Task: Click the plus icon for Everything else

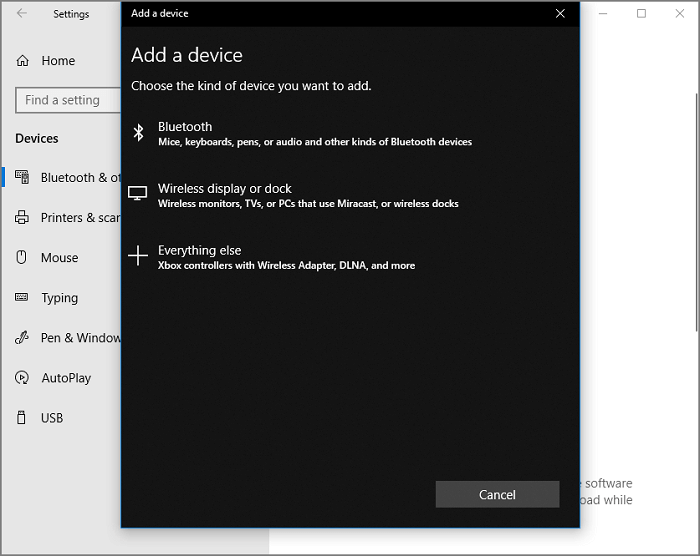Action: click(138, 257)
